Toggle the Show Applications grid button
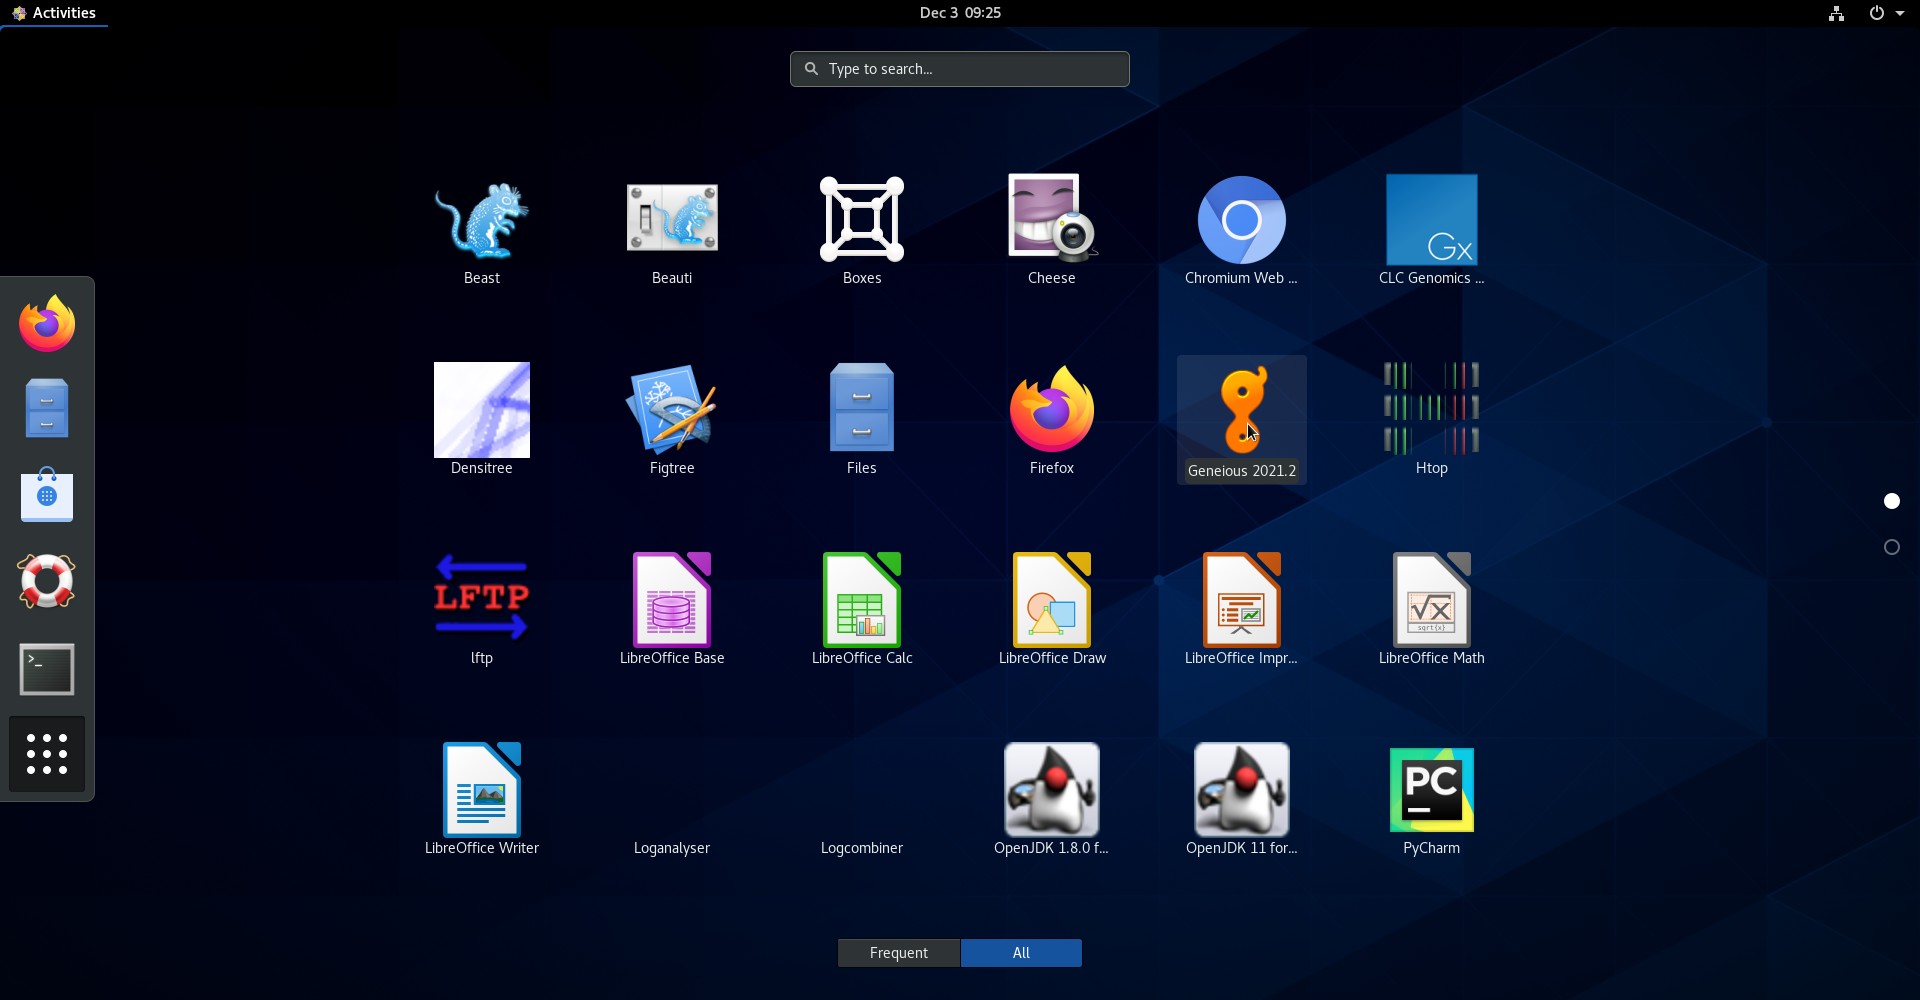The width and height of the screenshot is (1920, 1000). point(47,754)
